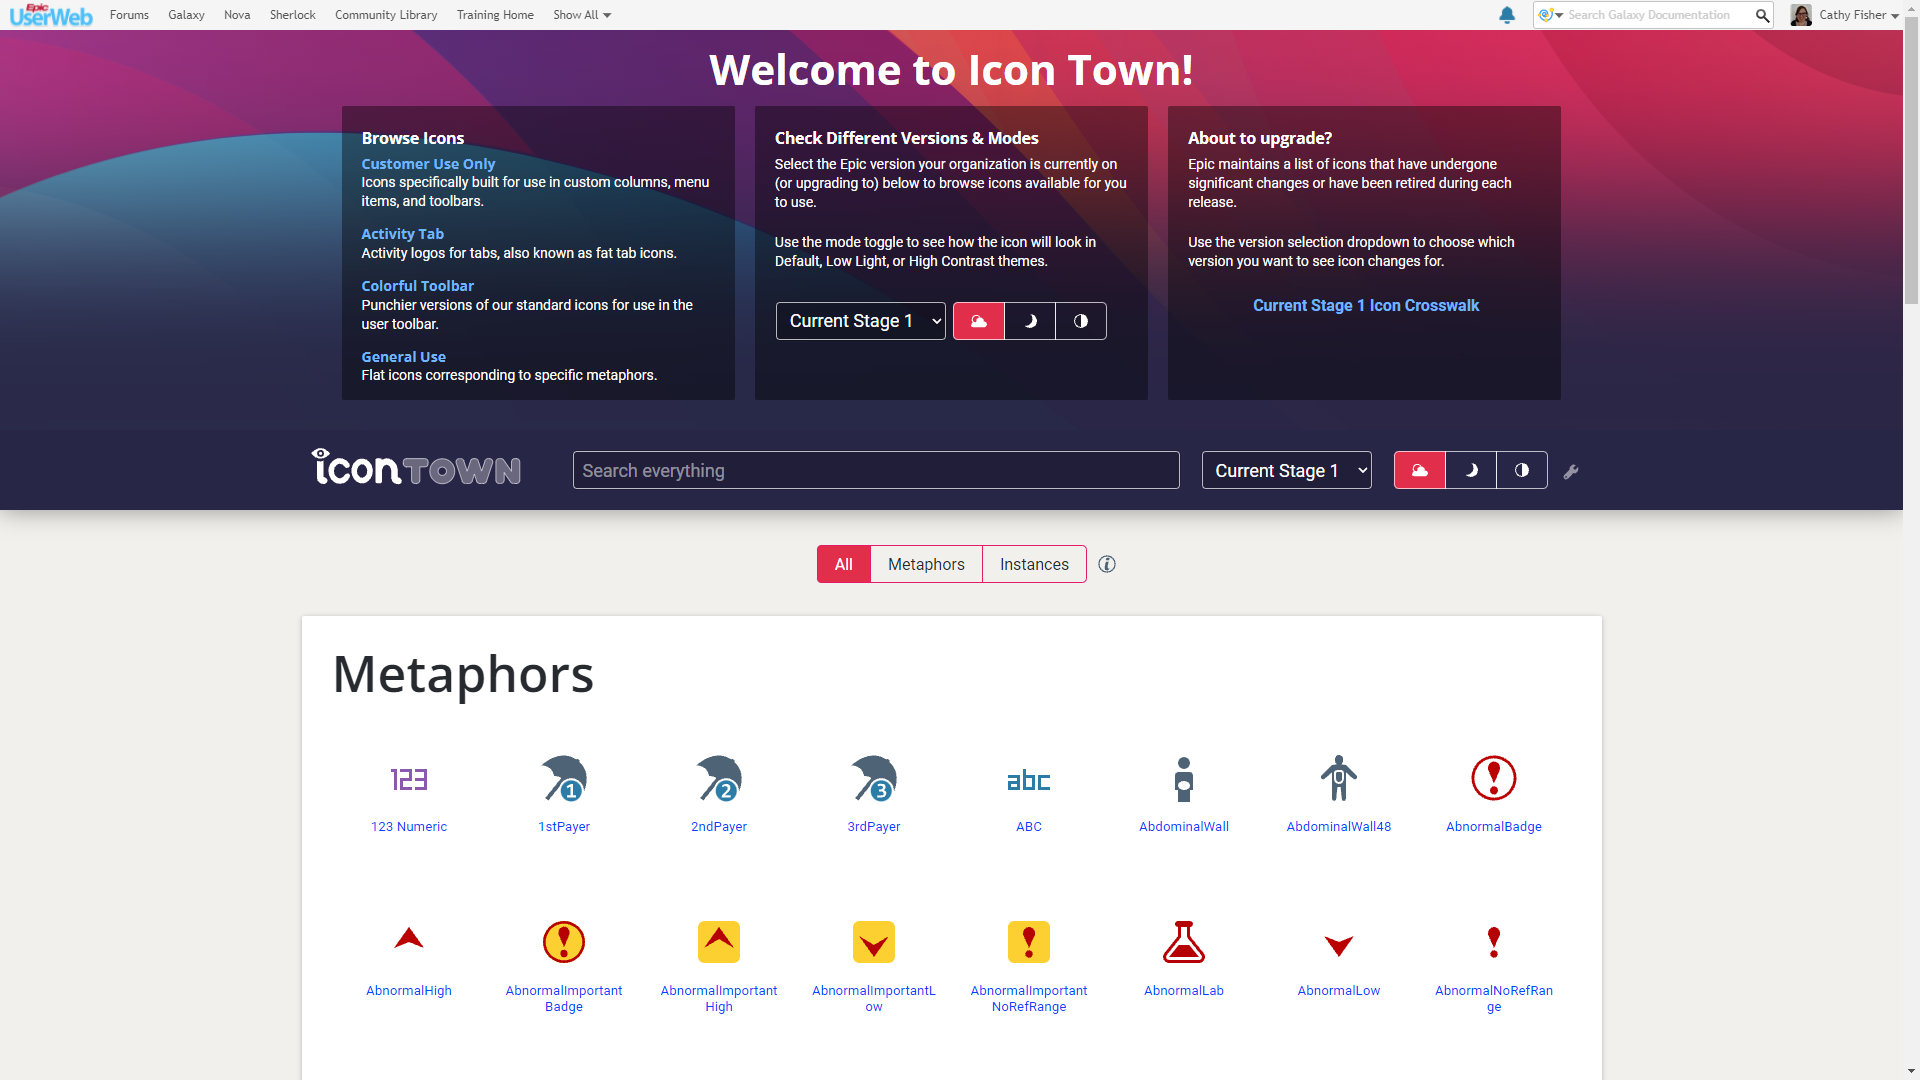The image size is (1920, 1080).
Task: Select the AbnormalHigh red arrow icon
Action: (x=409, y=938)
